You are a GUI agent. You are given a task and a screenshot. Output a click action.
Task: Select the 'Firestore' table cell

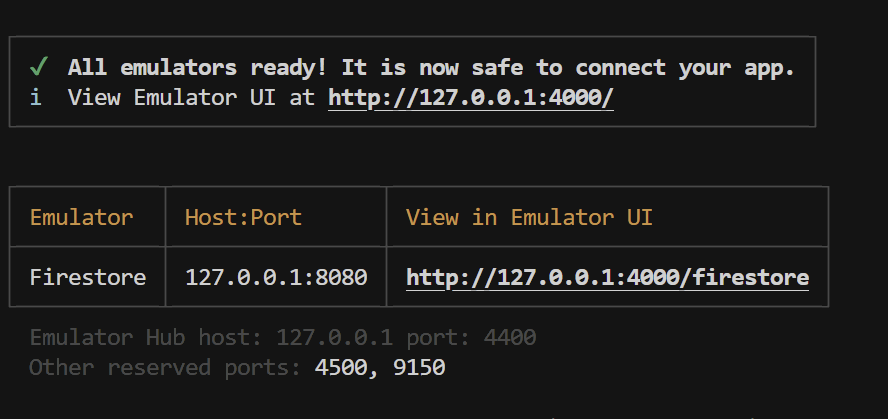coord(88,276)
